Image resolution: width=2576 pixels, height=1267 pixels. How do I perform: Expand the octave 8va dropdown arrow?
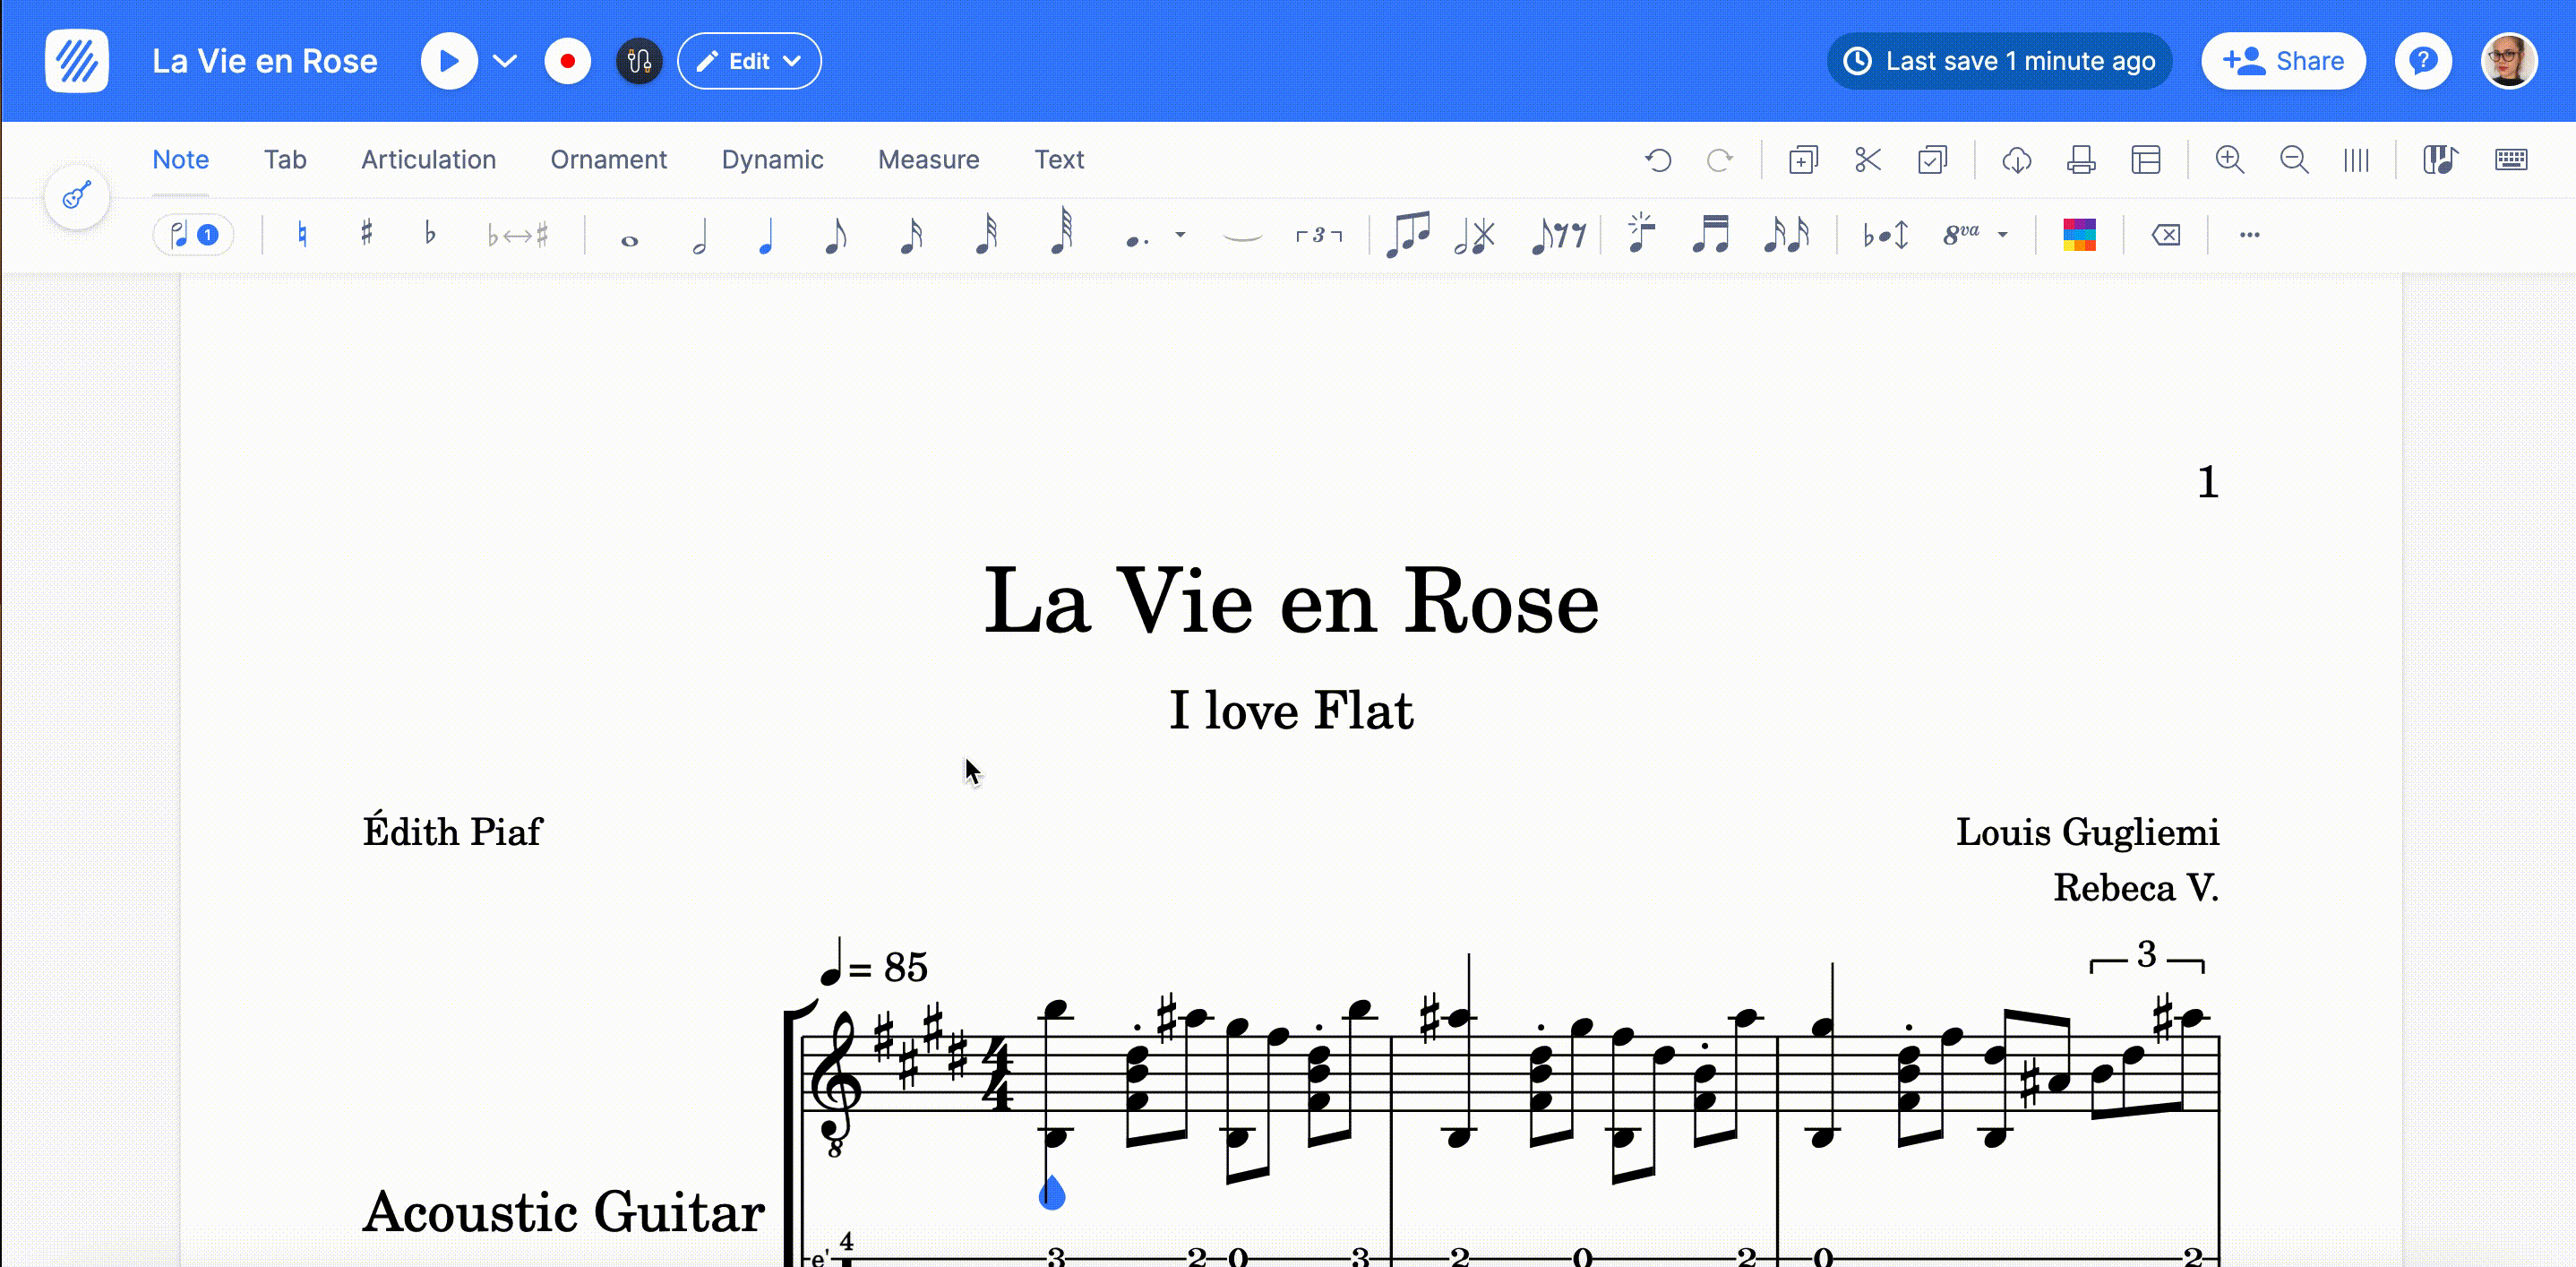tap(2003, 235)
